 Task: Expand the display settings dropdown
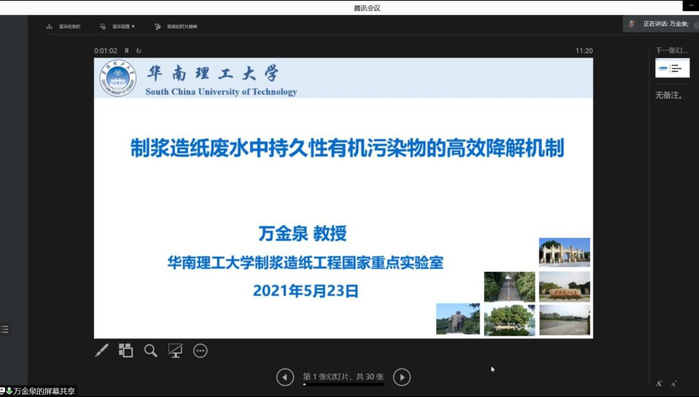tap(118, 27)
